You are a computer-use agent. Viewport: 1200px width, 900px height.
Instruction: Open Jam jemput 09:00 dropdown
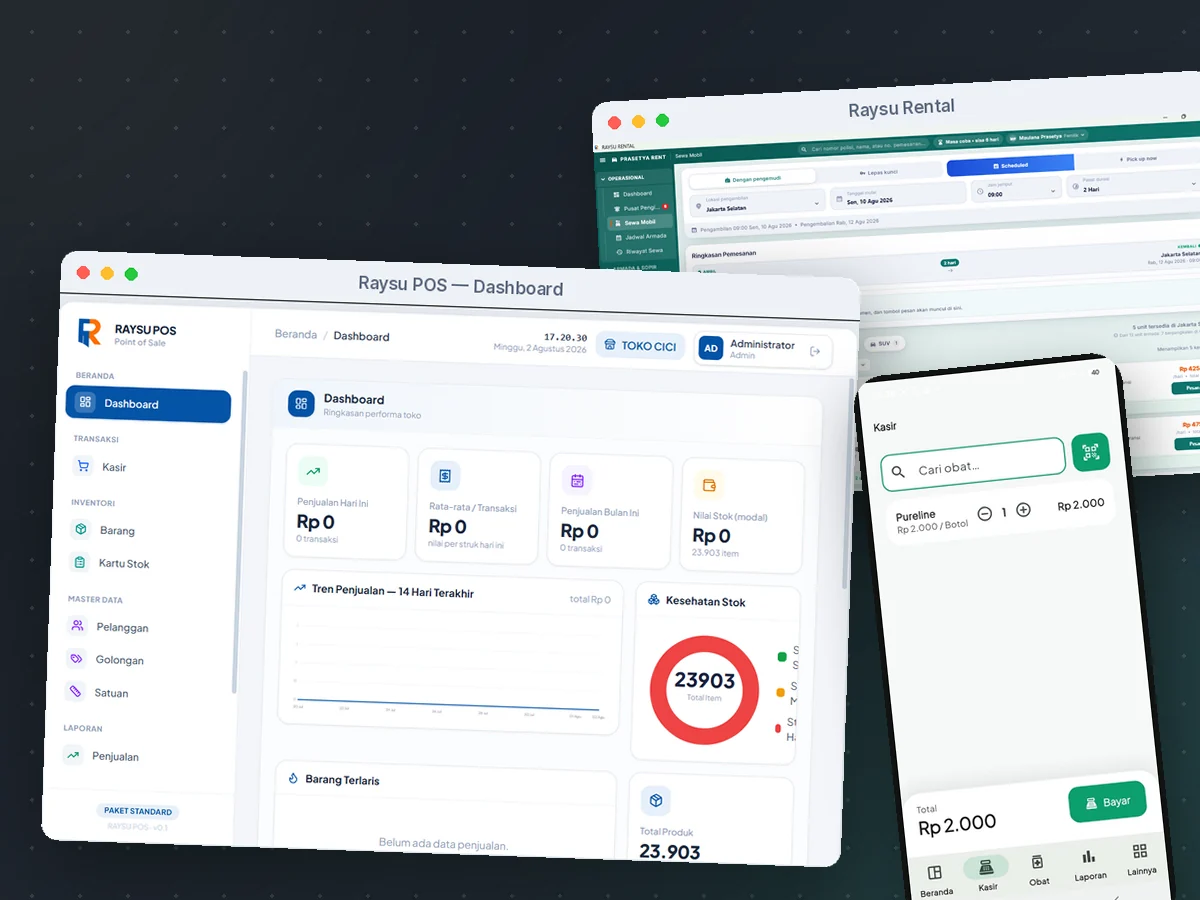point(1015,190)
